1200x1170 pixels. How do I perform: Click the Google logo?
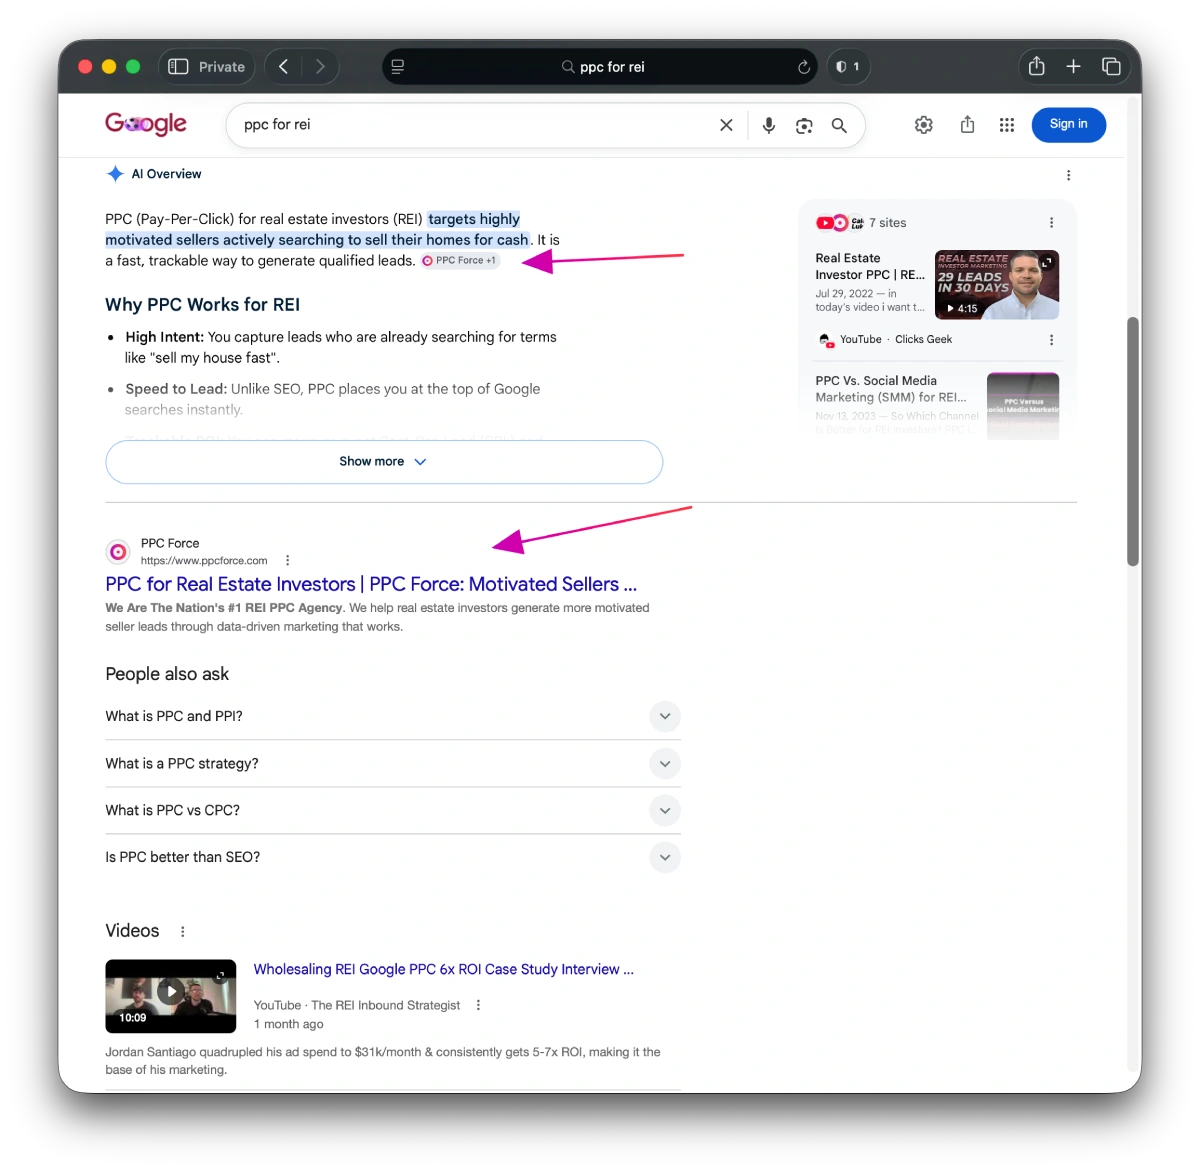pyautogui.click(x=146, y=124)
